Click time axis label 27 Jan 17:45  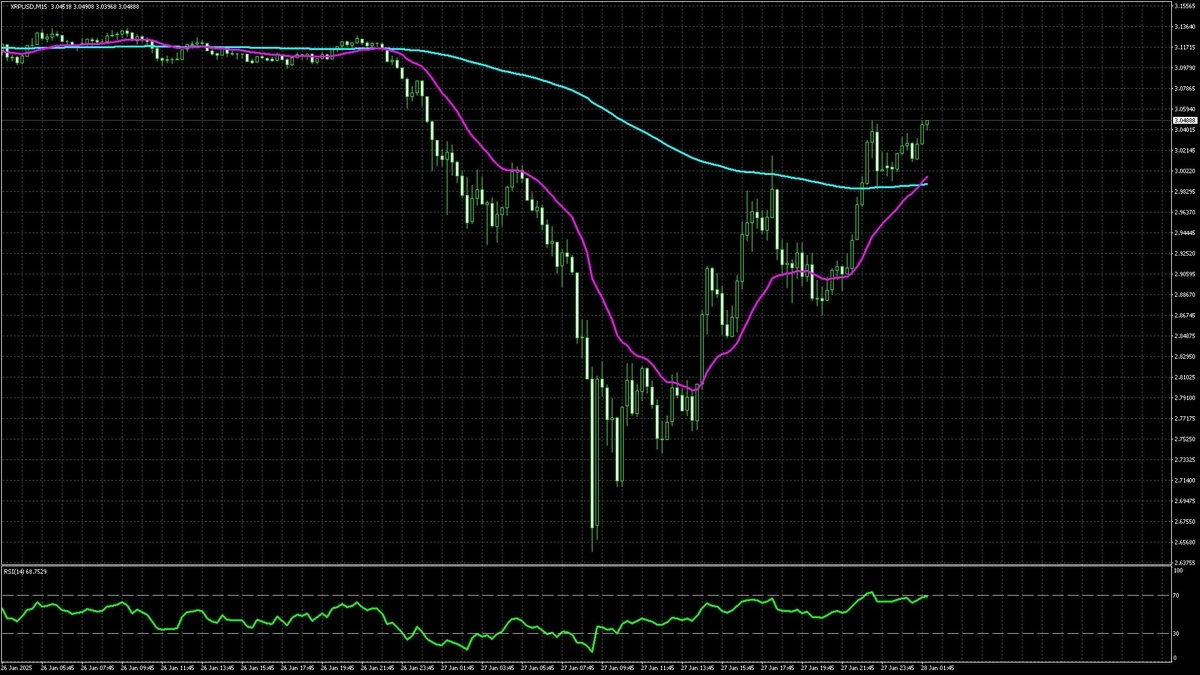(778, 668)
